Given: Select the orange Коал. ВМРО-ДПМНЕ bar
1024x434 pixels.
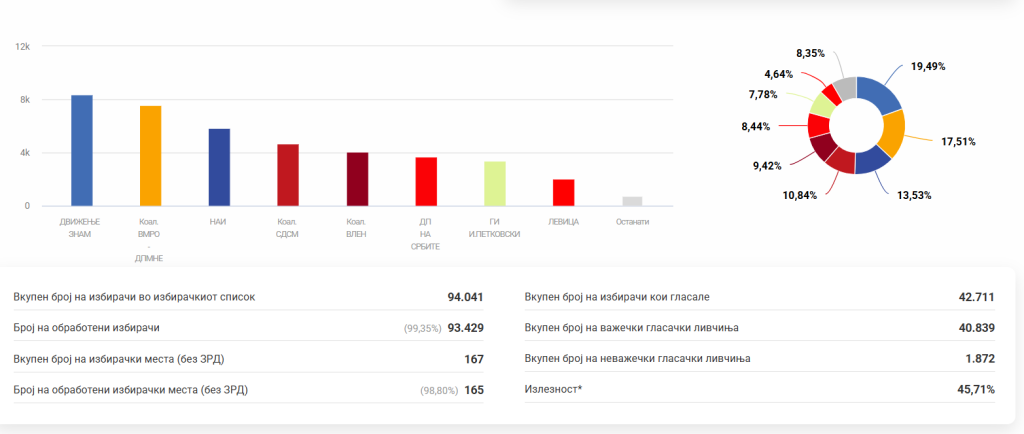Looking at the screenshot, I should click(x=150, y=156).
